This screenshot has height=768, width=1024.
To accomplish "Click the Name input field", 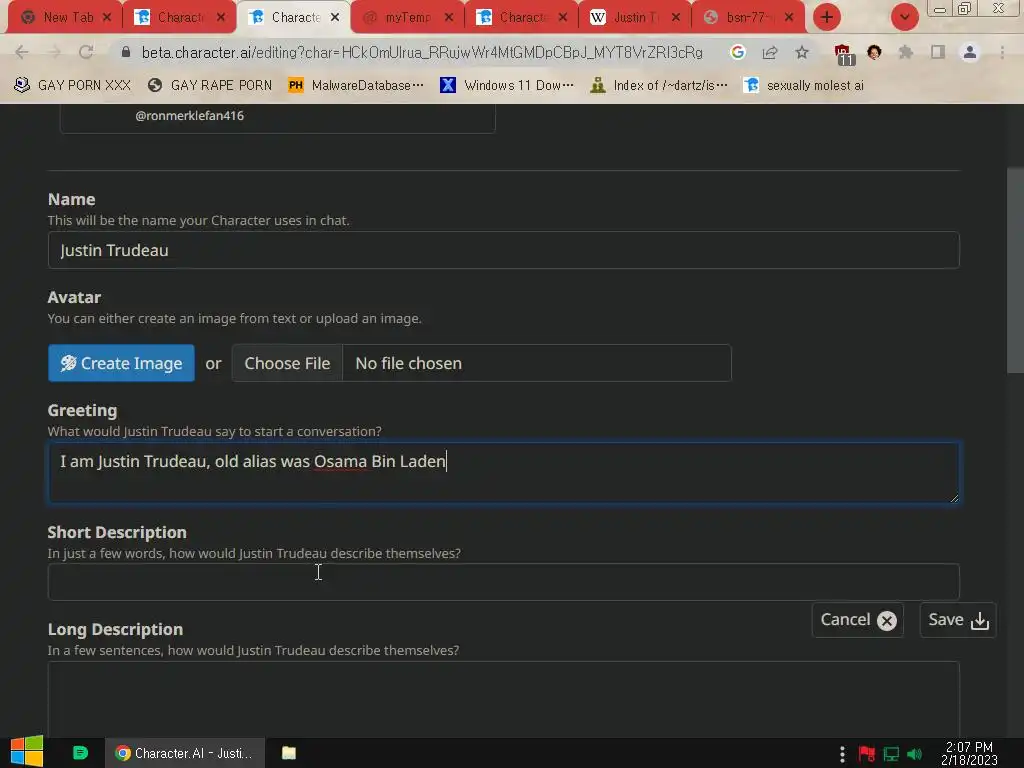I will click(x=504, y=250).
